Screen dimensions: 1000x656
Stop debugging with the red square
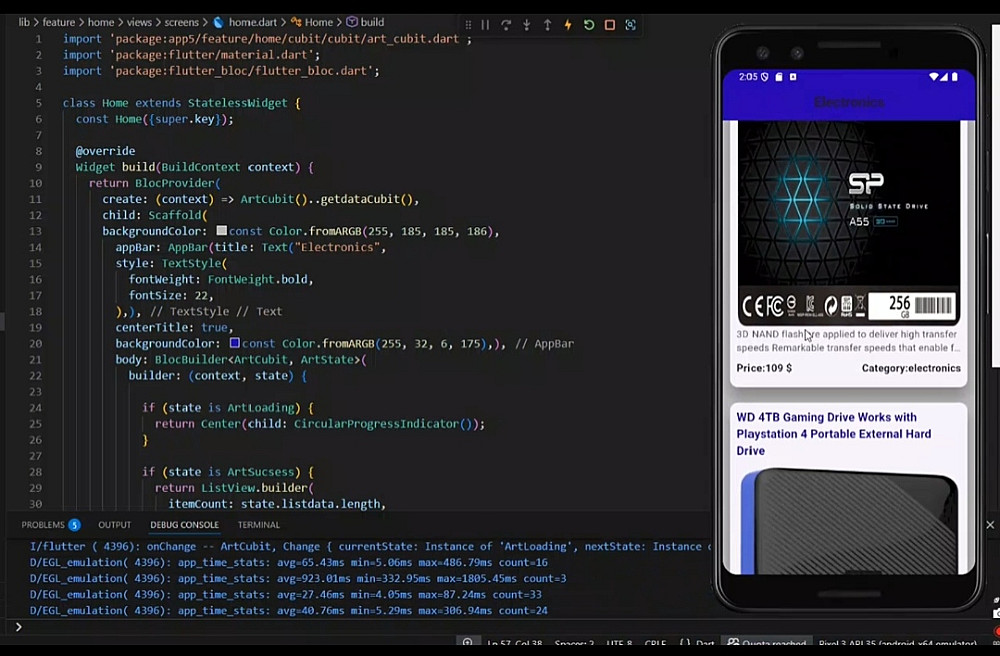coord(610,25)
